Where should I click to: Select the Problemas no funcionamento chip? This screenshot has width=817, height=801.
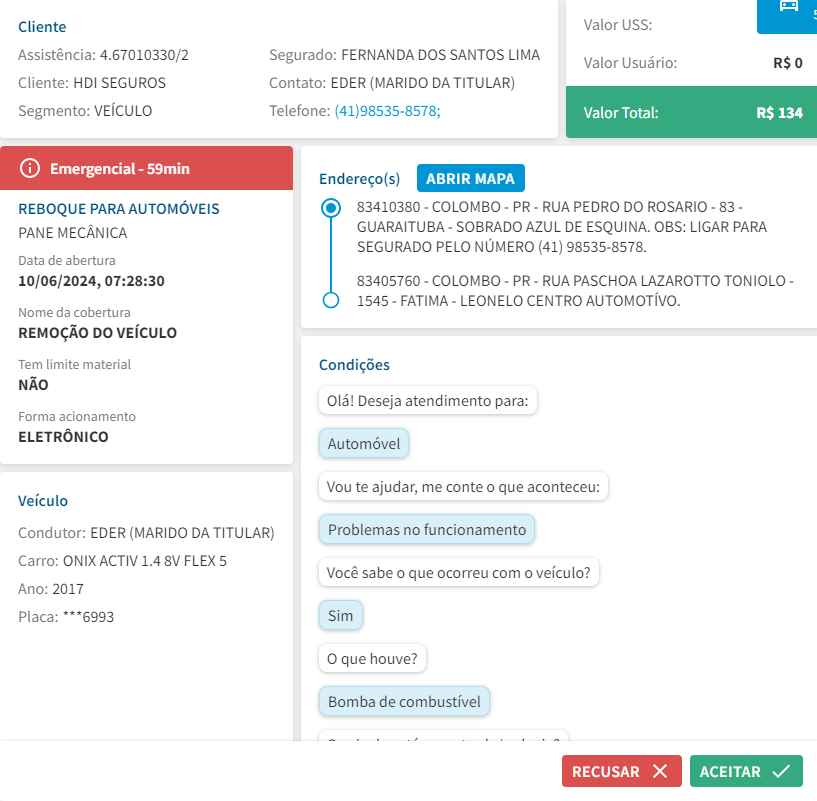point(427,530)
